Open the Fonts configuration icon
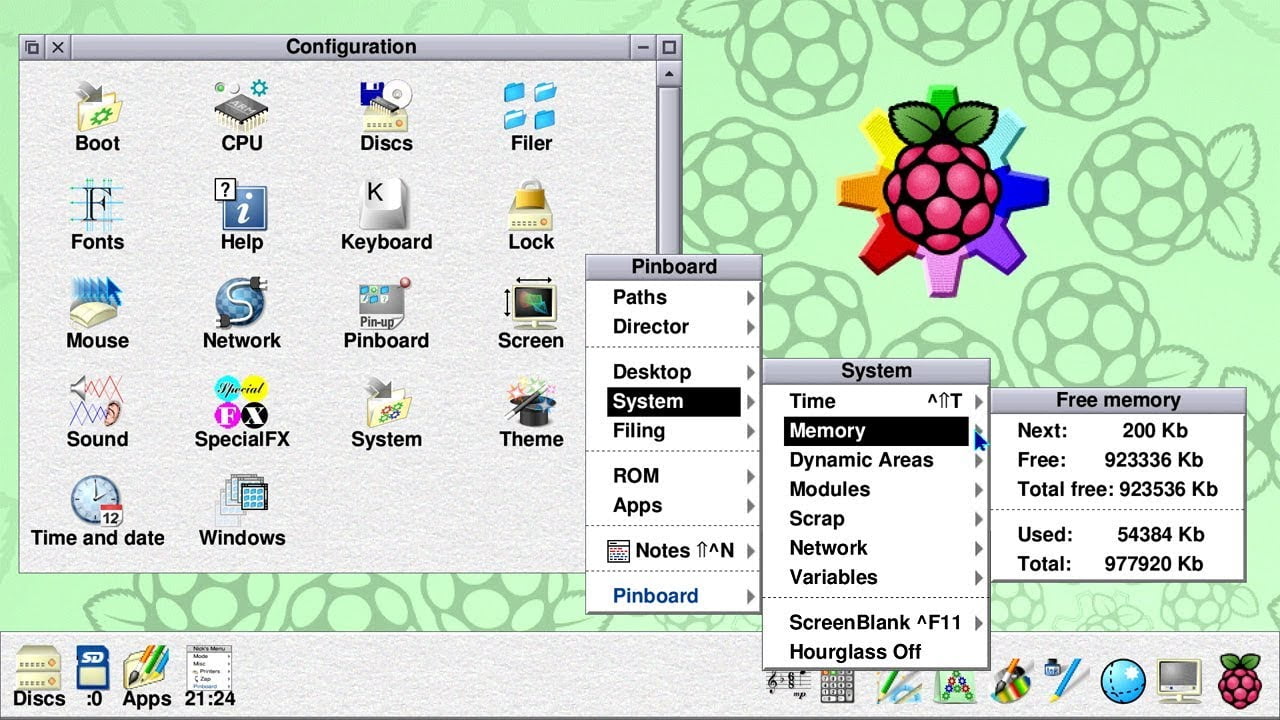This screenshot has width=1280, height=720. [x=97, y=204]
